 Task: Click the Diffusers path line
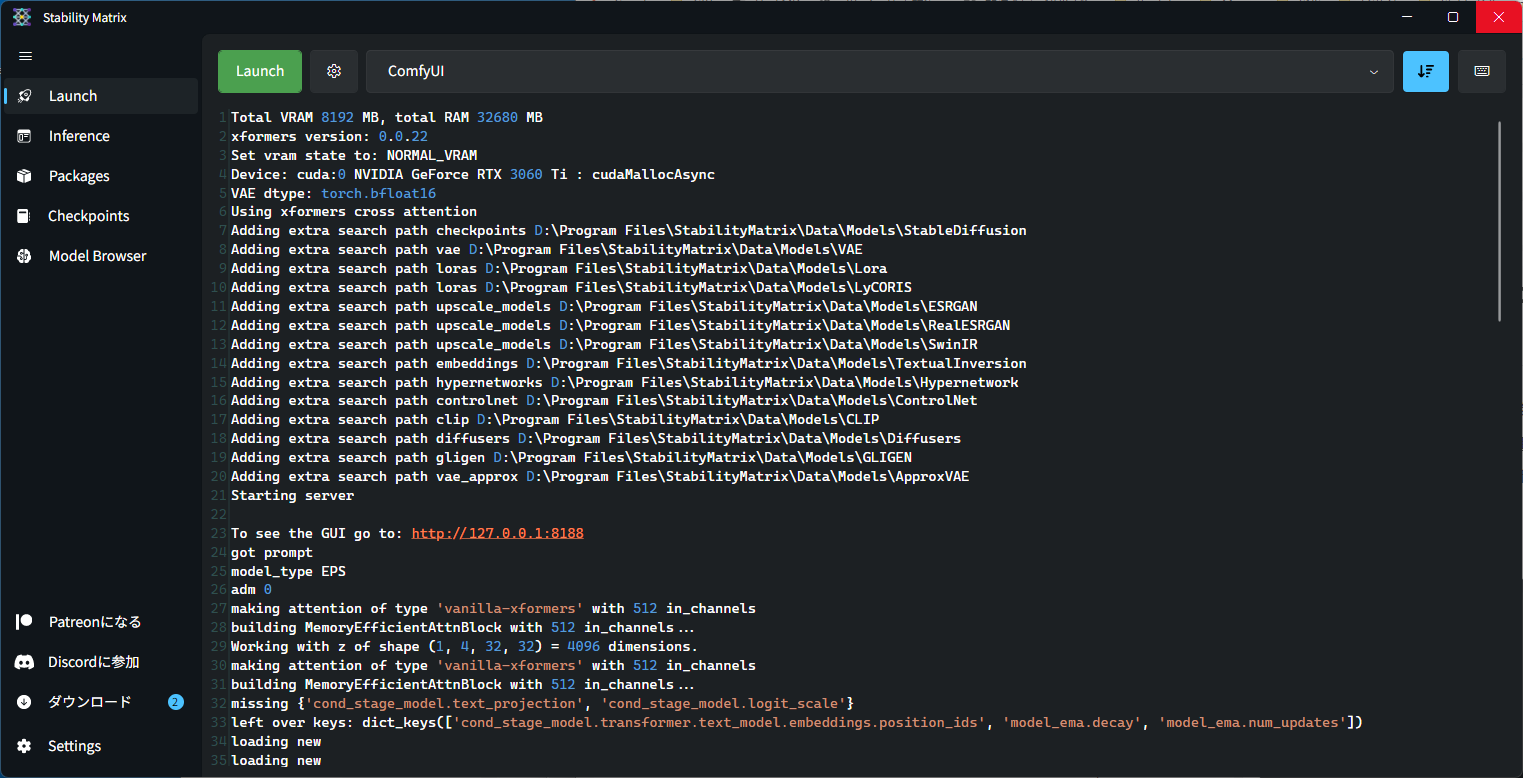[x=596, y=438]
